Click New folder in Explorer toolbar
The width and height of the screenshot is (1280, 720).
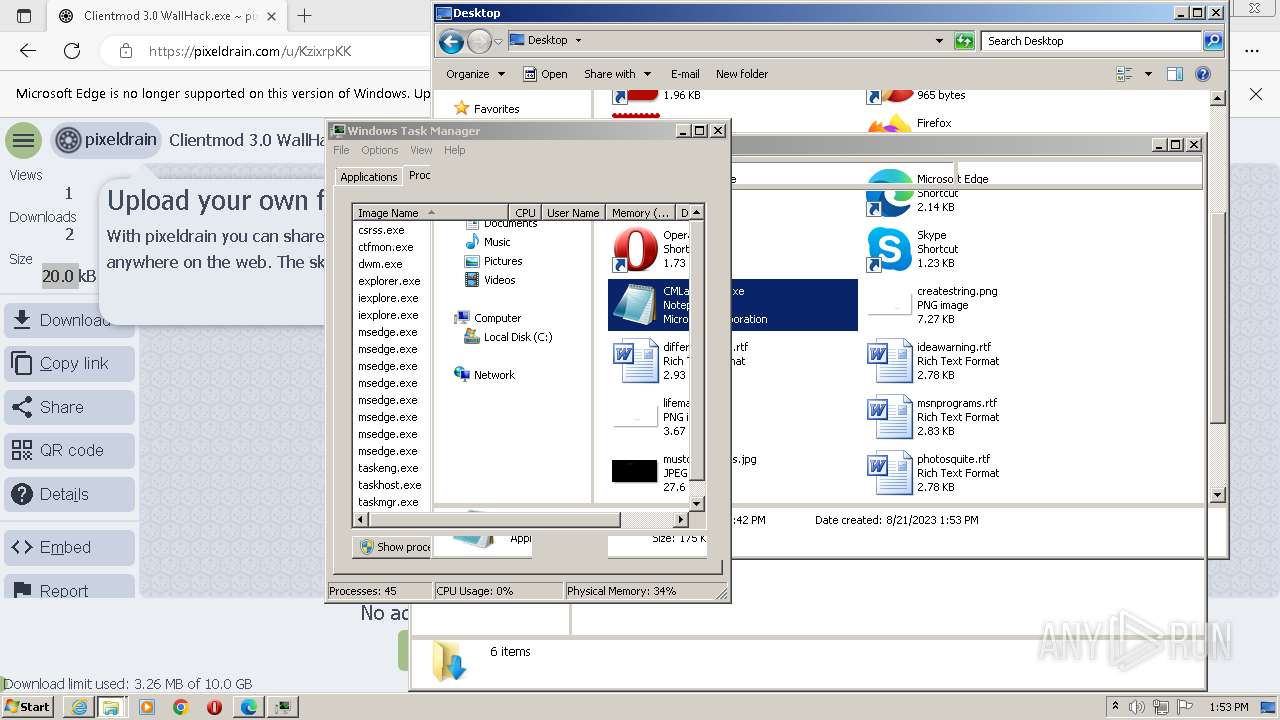pos(742,74)
